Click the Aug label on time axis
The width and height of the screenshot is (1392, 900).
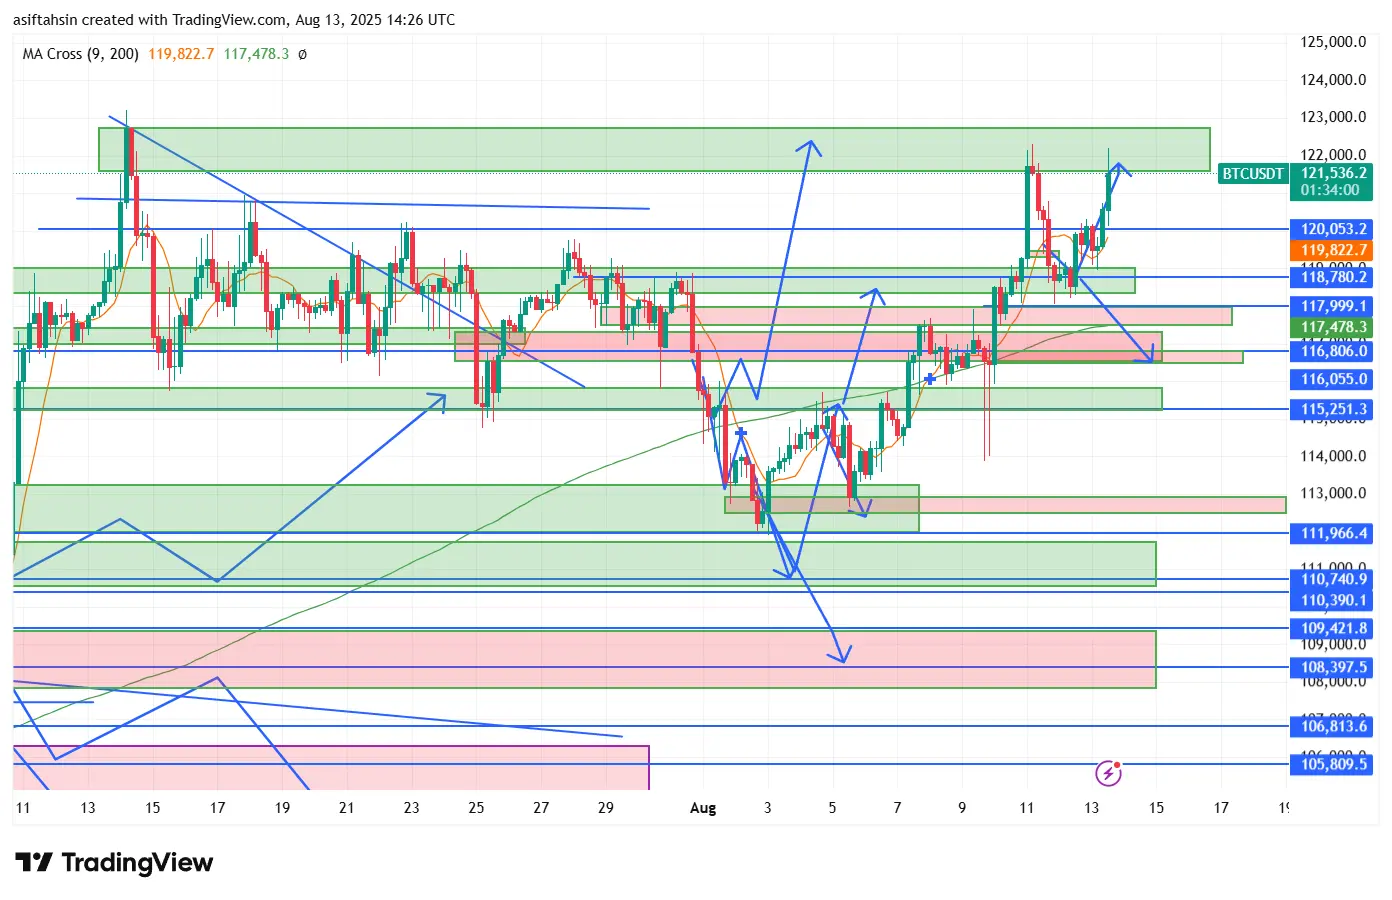pos(703,808)
